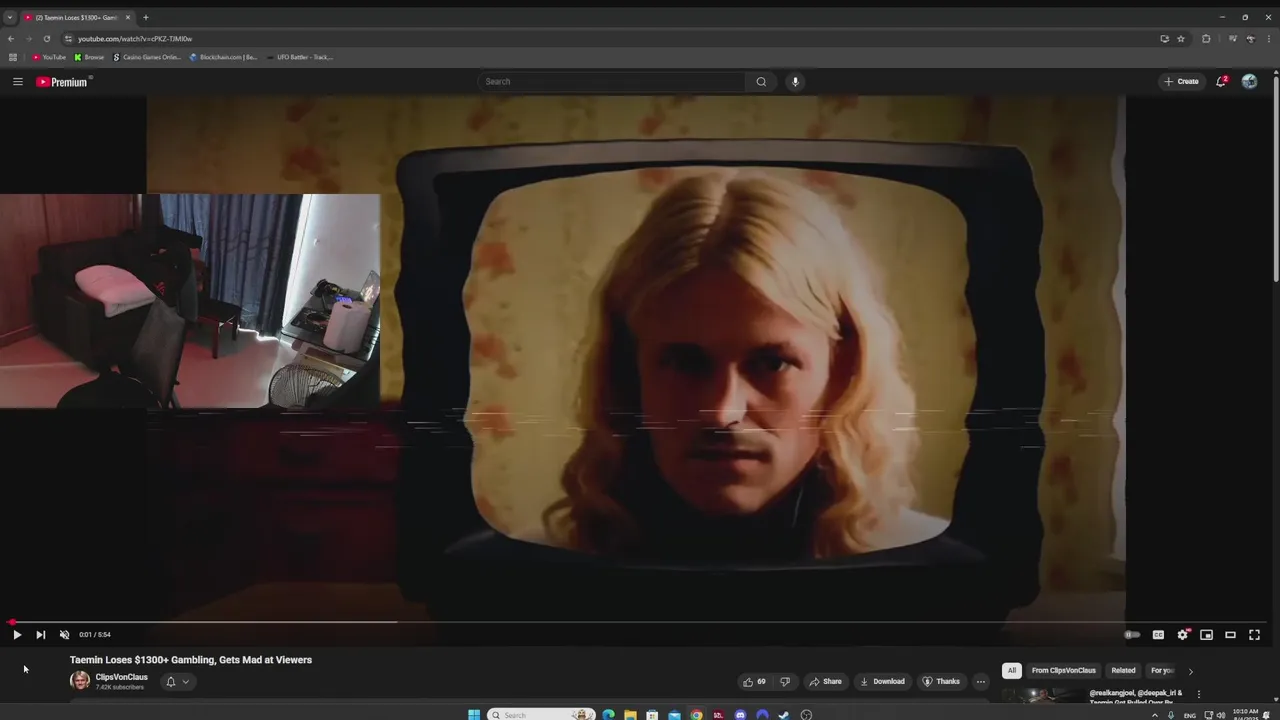Download the video
This screenshot has height=720, width=1280.
point(882,682)
